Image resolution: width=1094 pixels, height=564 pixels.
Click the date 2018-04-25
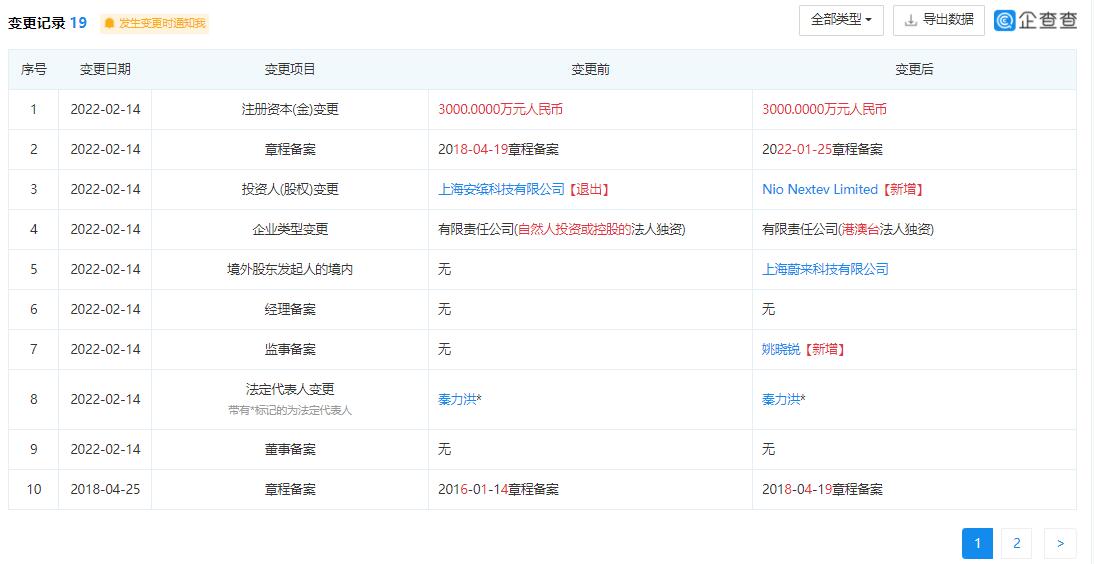pos(105,489)
